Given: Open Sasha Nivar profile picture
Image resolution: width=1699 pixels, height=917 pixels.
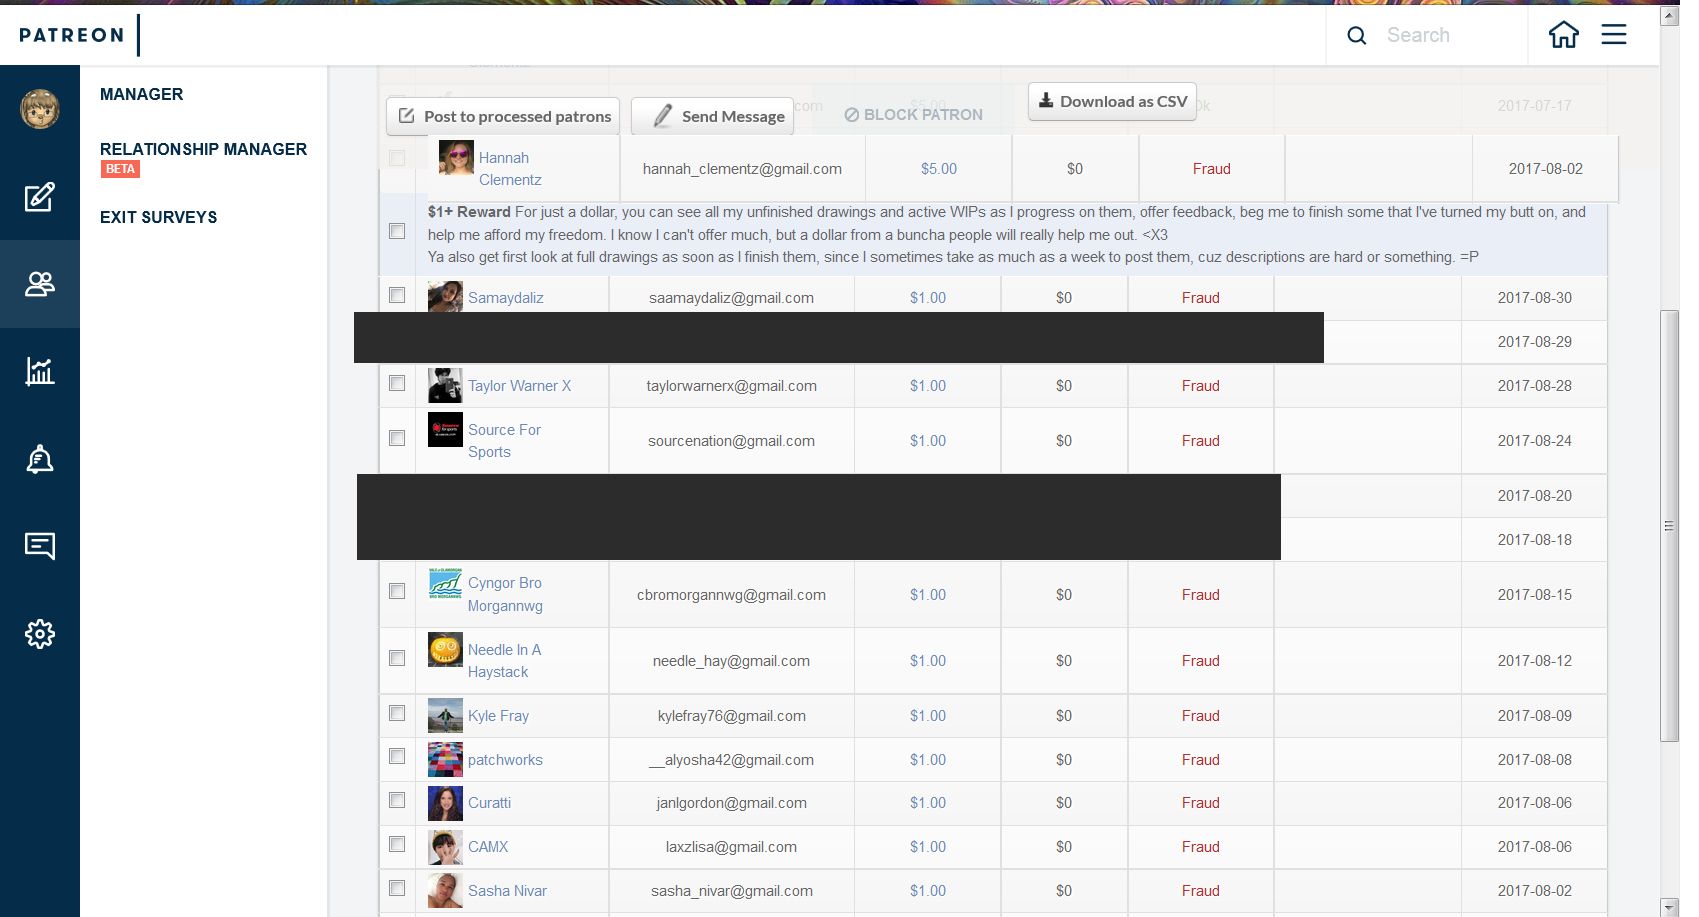Looking at the screenshot, I should [x=445, y=890].
